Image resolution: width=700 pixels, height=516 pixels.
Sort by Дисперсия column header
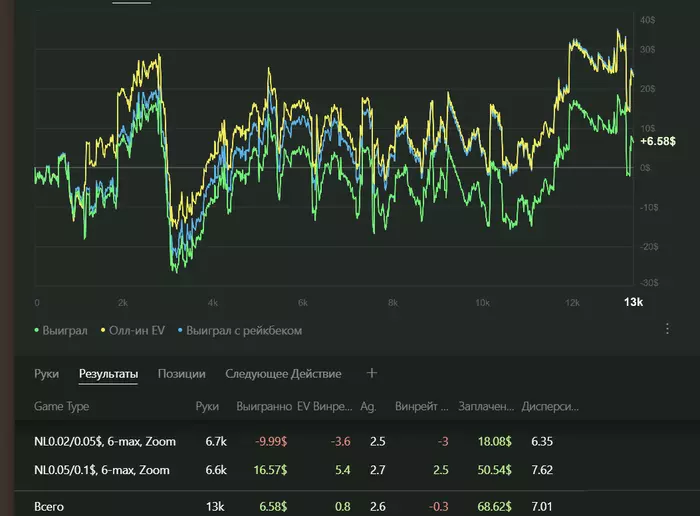click(x=550, y=407)
